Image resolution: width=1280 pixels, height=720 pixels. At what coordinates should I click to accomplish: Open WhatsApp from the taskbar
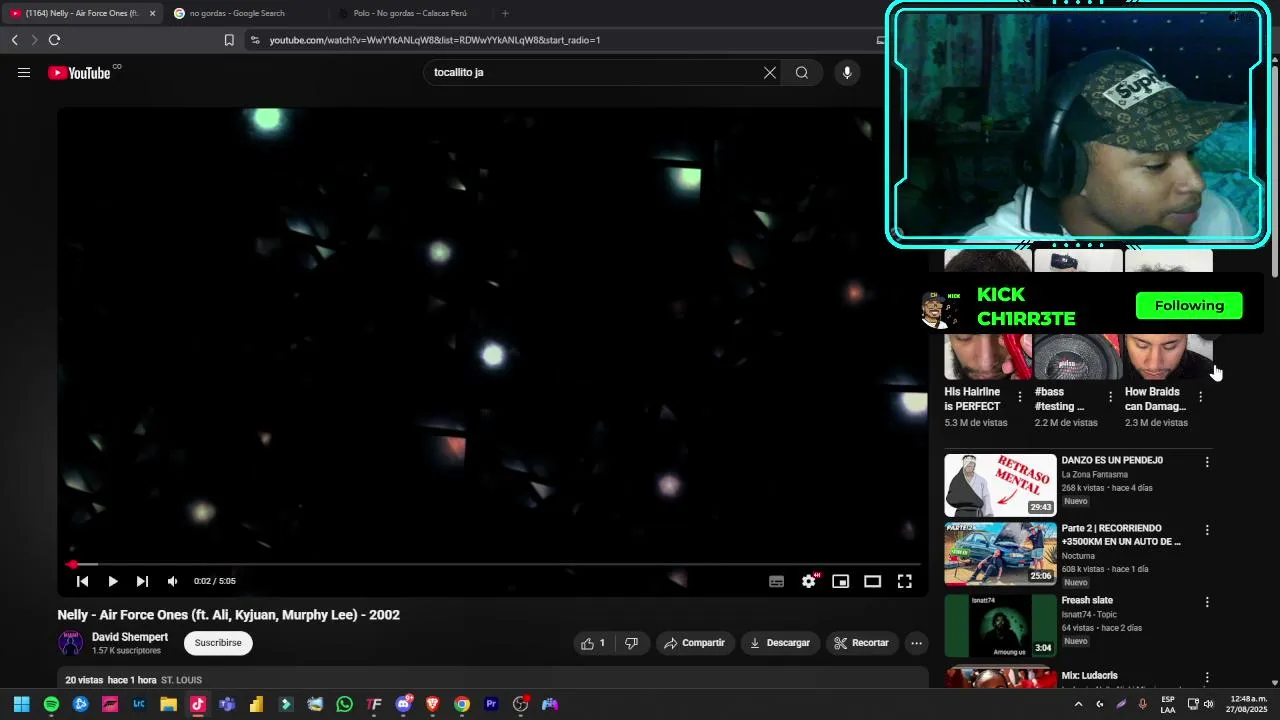344,704
